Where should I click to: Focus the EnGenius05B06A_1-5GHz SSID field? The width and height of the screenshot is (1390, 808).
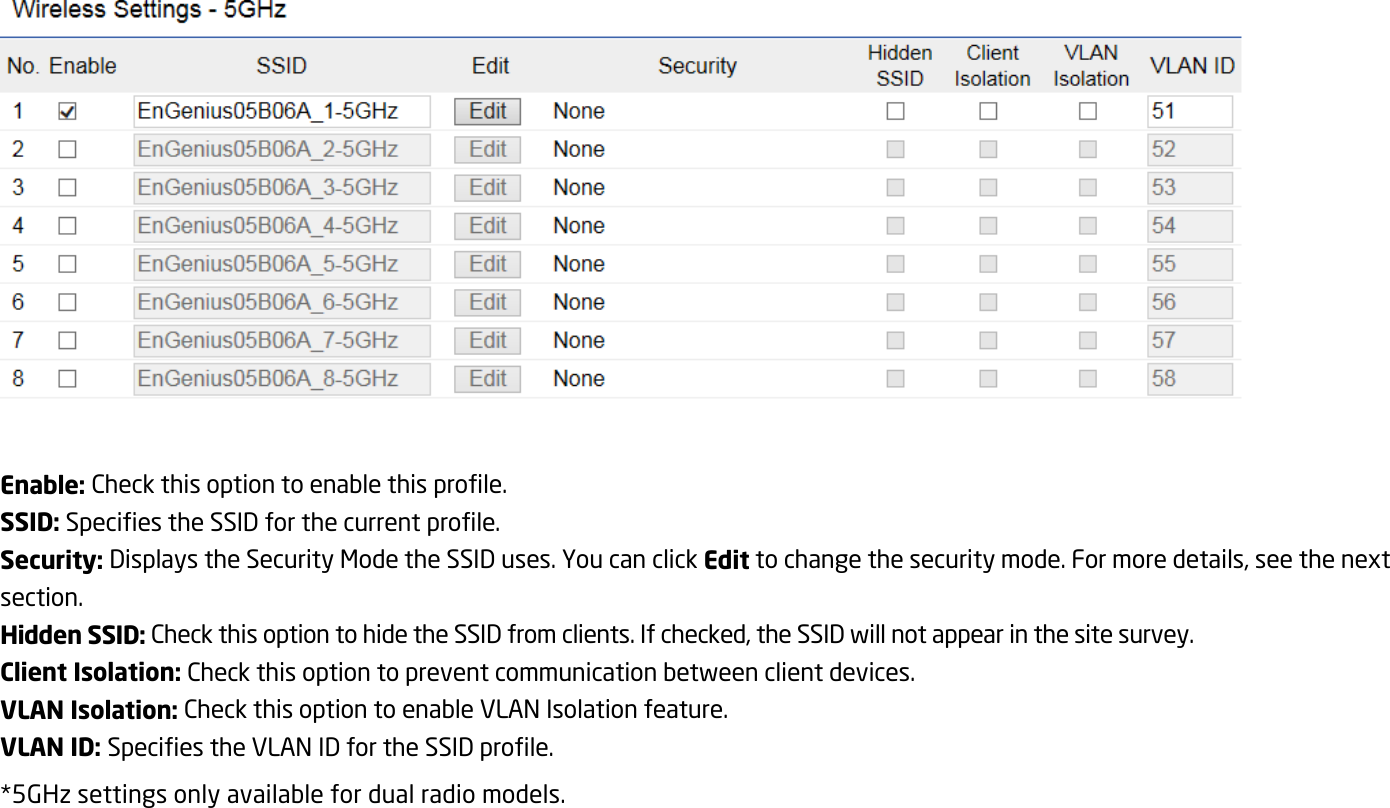tap(282, 112)
